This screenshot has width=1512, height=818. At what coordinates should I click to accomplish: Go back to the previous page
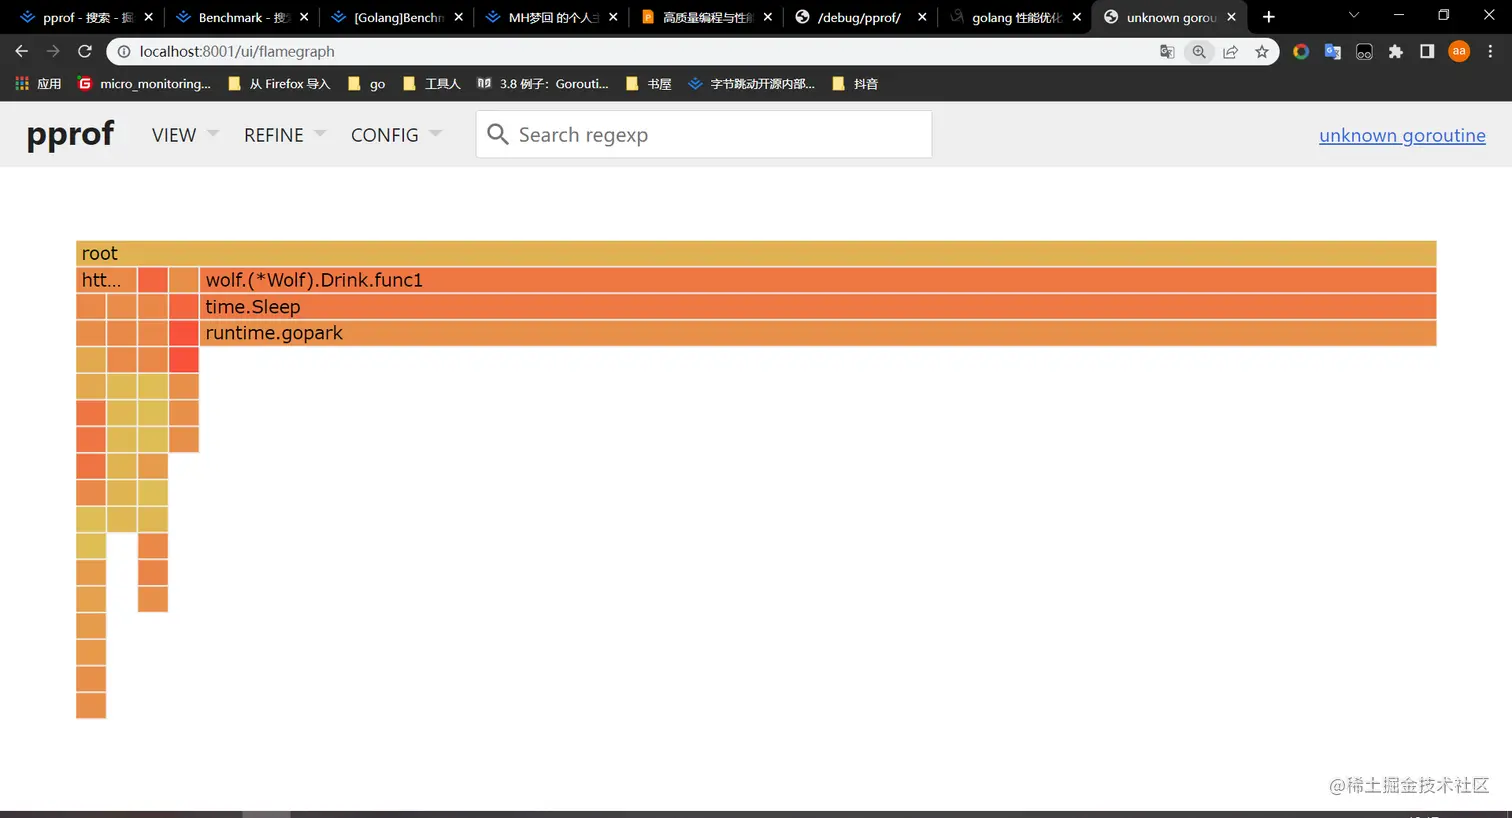[21, 51]
